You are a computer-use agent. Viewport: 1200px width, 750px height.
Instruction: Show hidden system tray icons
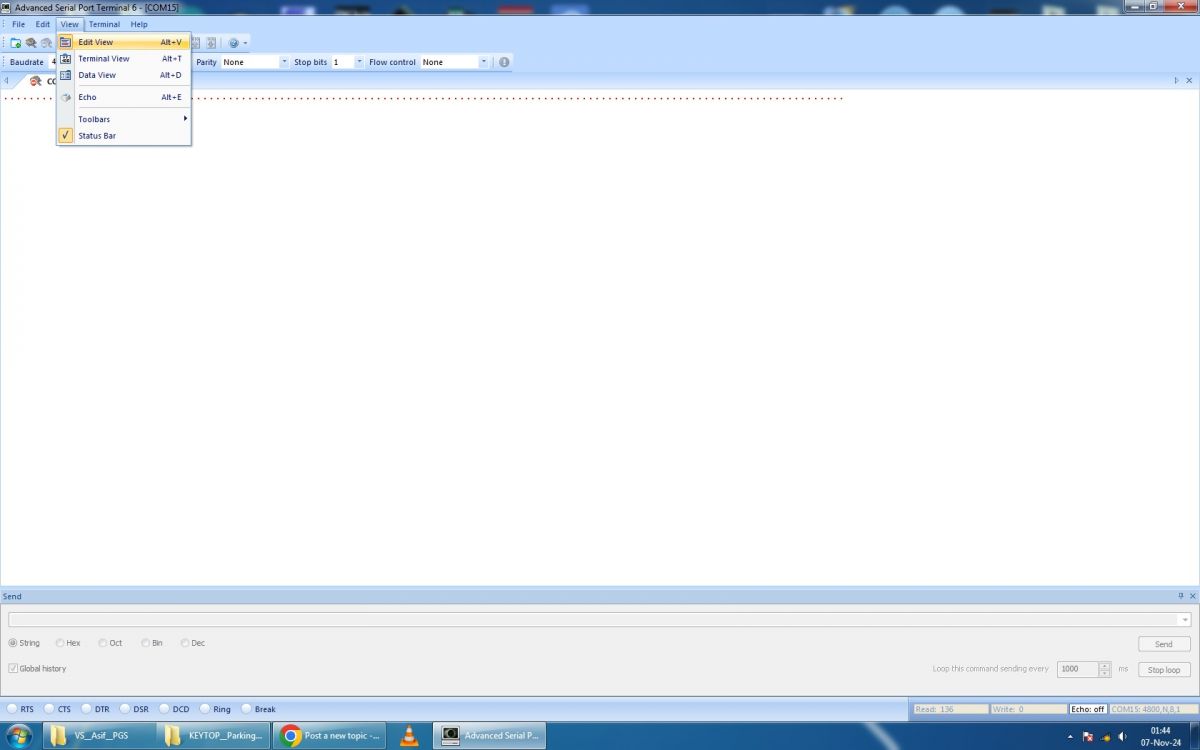pyautogui.click(x=1071, y=737)
